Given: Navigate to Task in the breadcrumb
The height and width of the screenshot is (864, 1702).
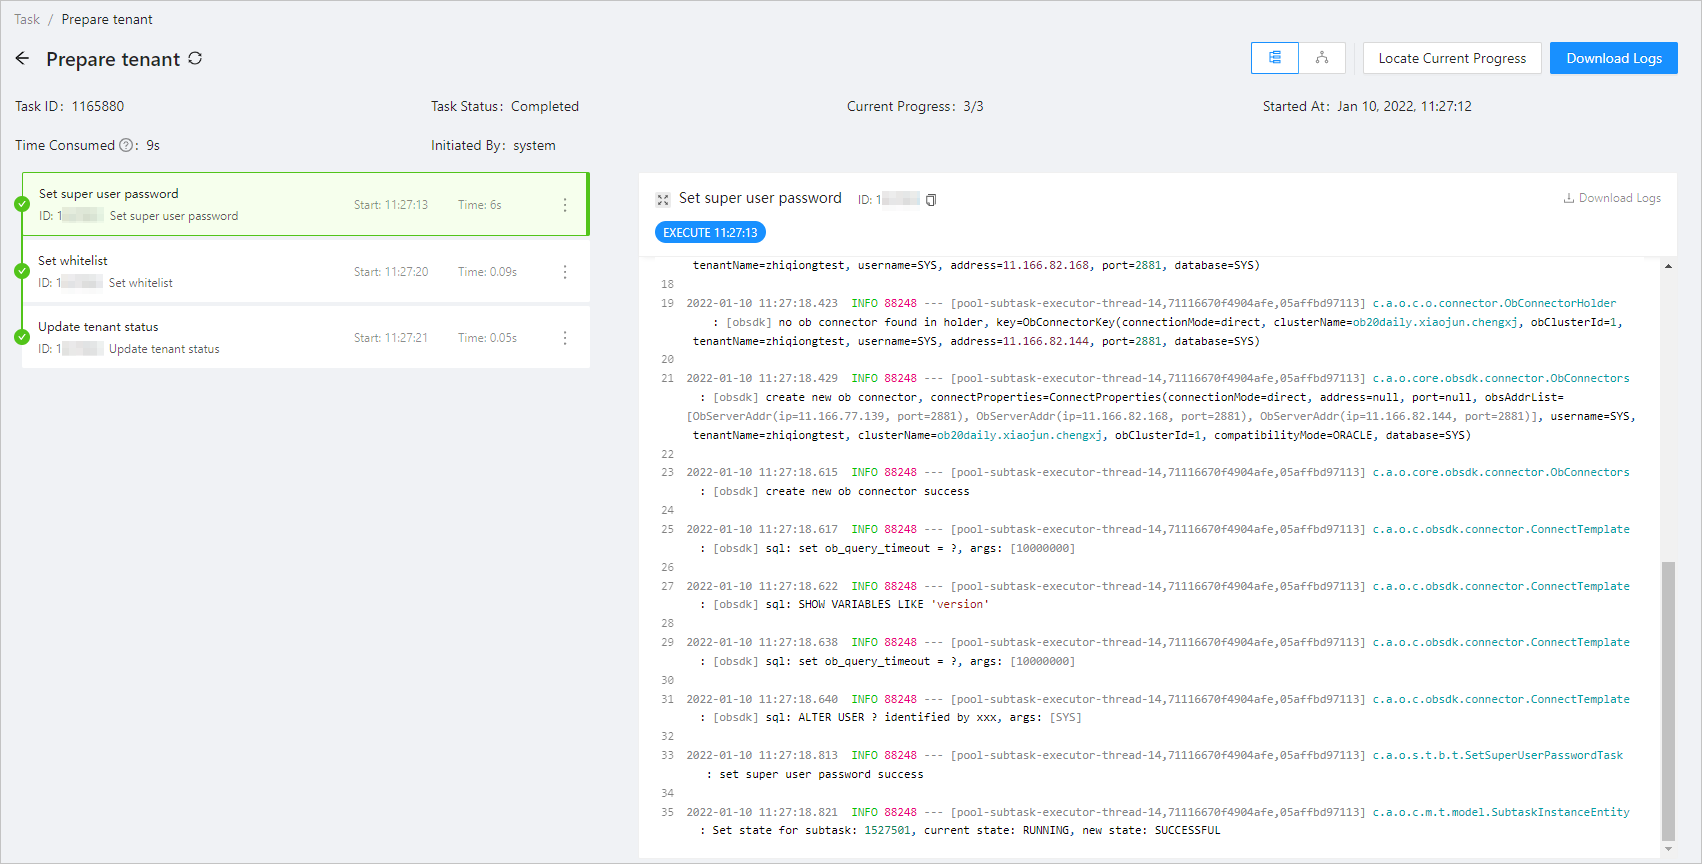Looking at the screenshot, I should click(27, 19).
